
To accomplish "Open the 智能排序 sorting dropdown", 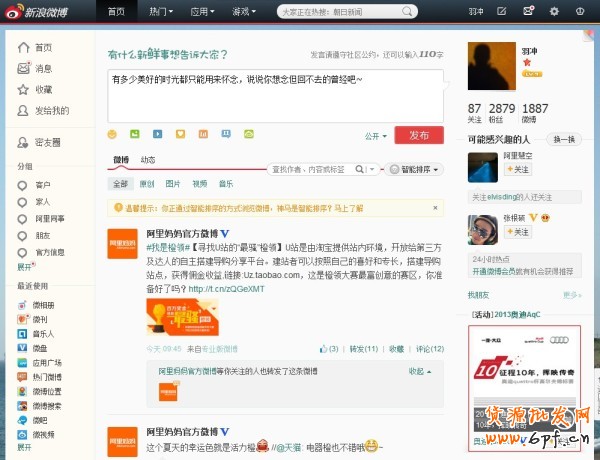I will click(414, 169).
